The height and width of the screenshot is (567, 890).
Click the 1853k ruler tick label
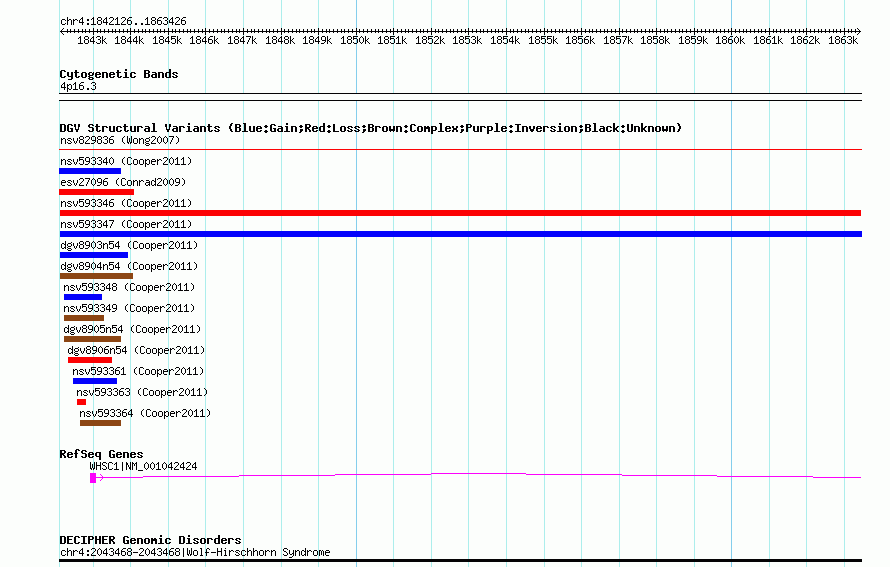coord(467,40)
